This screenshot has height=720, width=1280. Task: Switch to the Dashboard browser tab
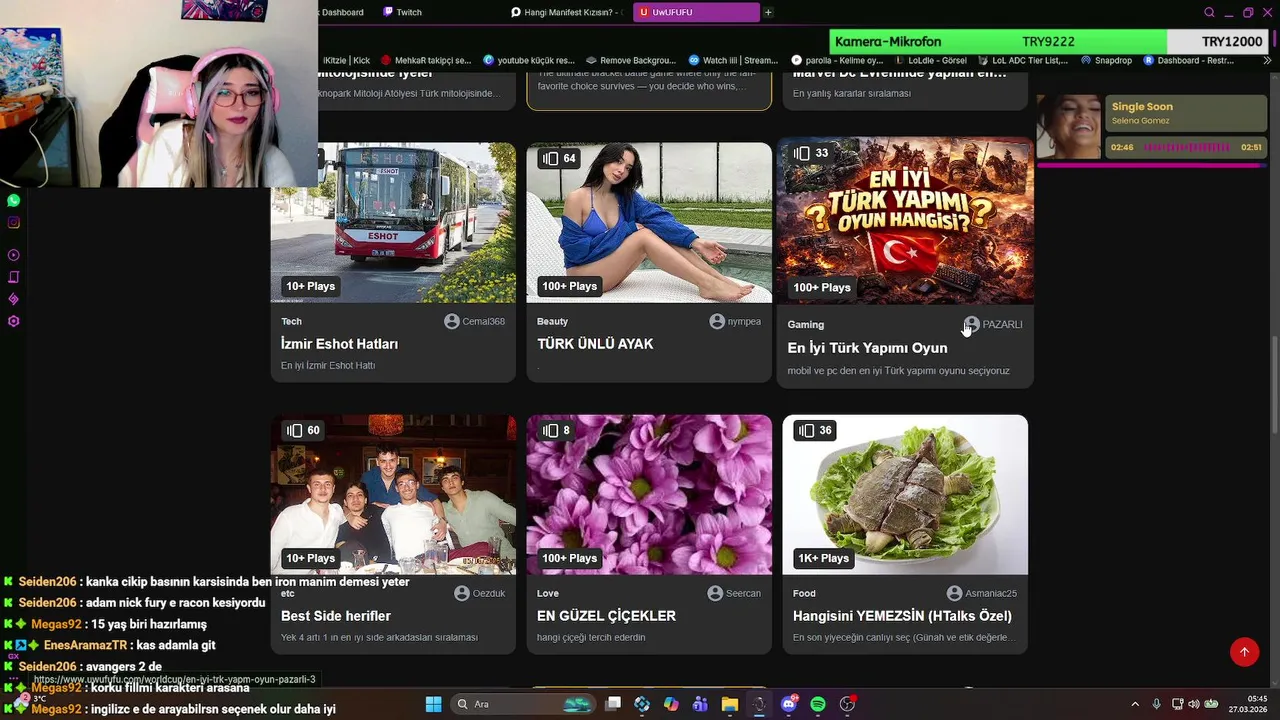tap(342, 12)
